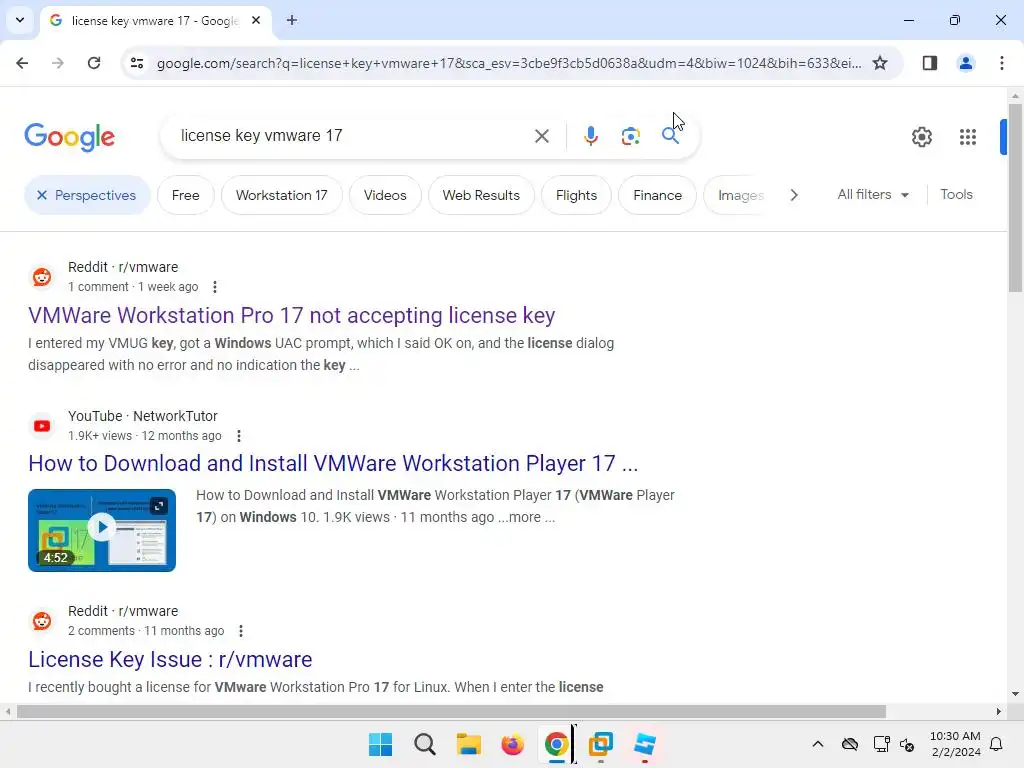Open How to Download and Install VMWare Workstation Player link

(x=333, y=463)
